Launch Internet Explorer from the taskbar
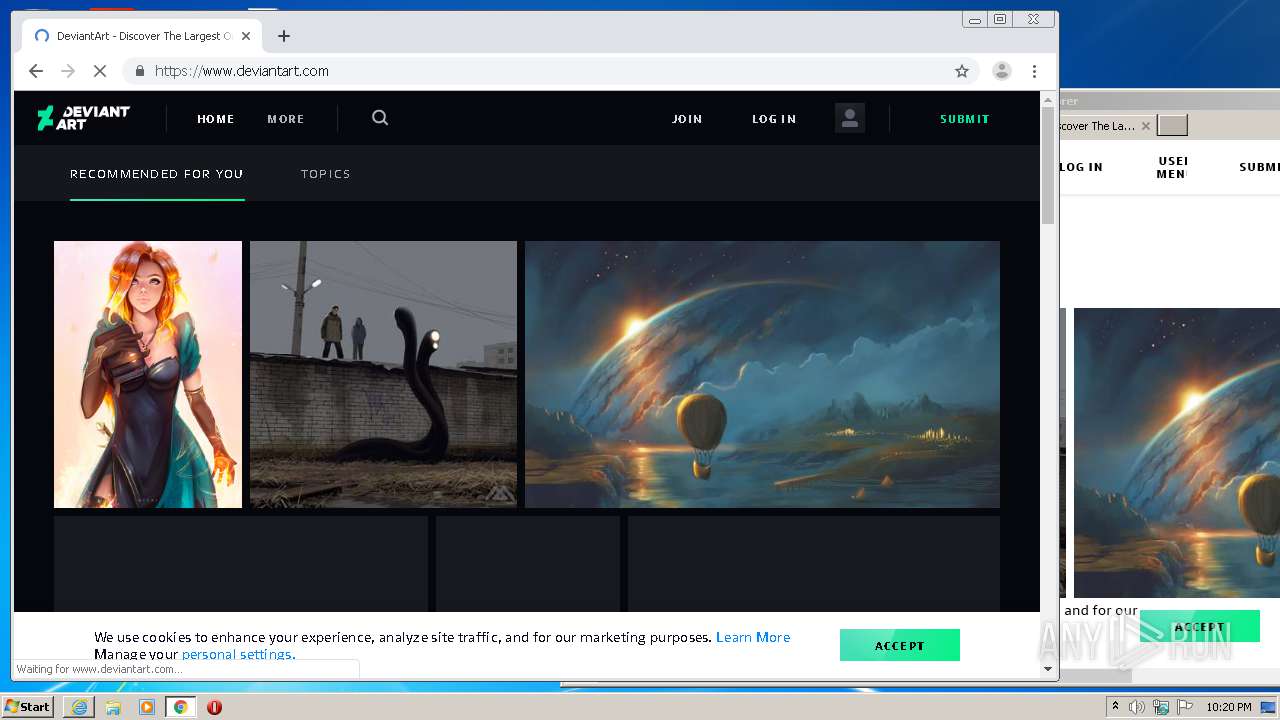The height and width of the screenshot is (720, 1280). click(x=79, y=707)
